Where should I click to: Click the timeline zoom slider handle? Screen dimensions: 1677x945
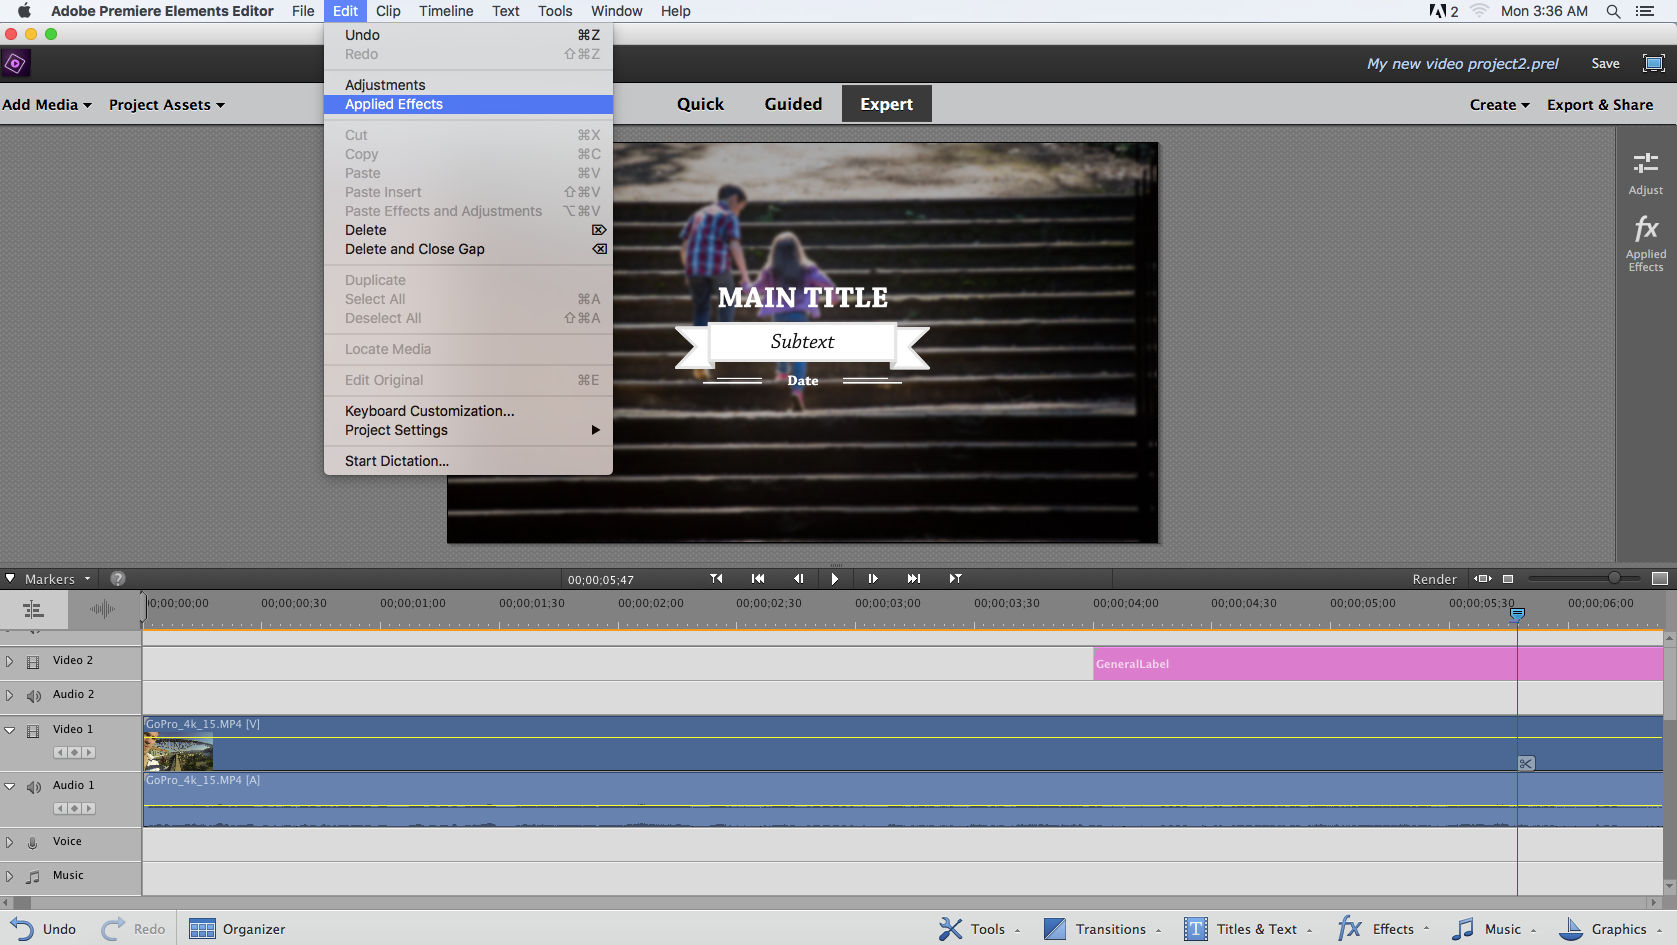(x=1613, y=578)
